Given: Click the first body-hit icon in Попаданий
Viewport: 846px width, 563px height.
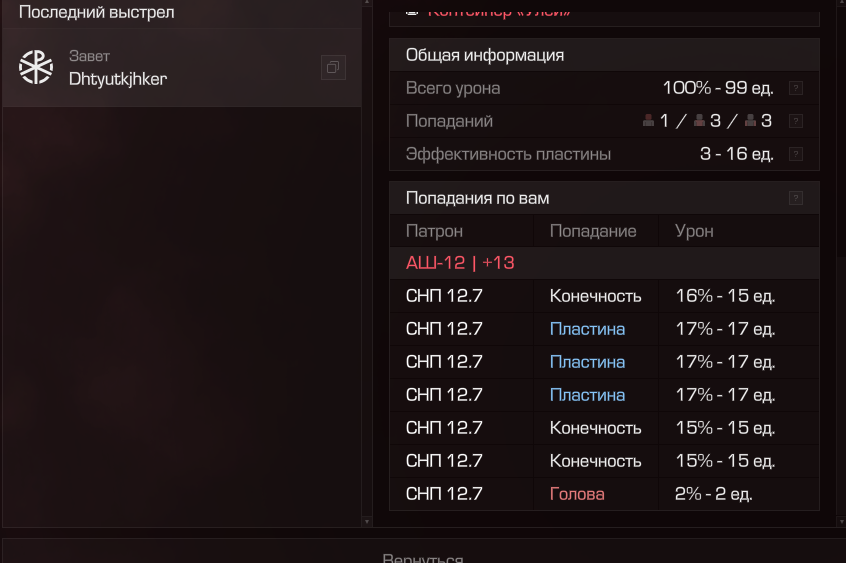Looking at the screenshot, I should click(649, 120).
